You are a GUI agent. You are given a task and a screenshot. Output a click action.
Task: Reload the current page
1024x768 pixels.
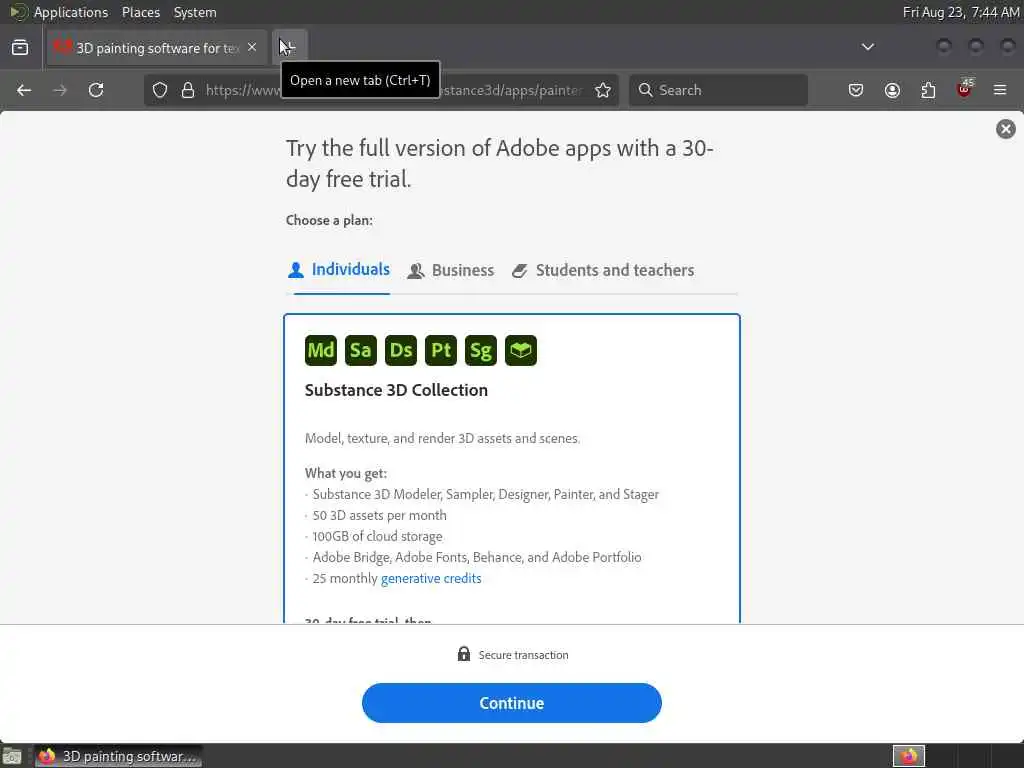click(96, 90)
